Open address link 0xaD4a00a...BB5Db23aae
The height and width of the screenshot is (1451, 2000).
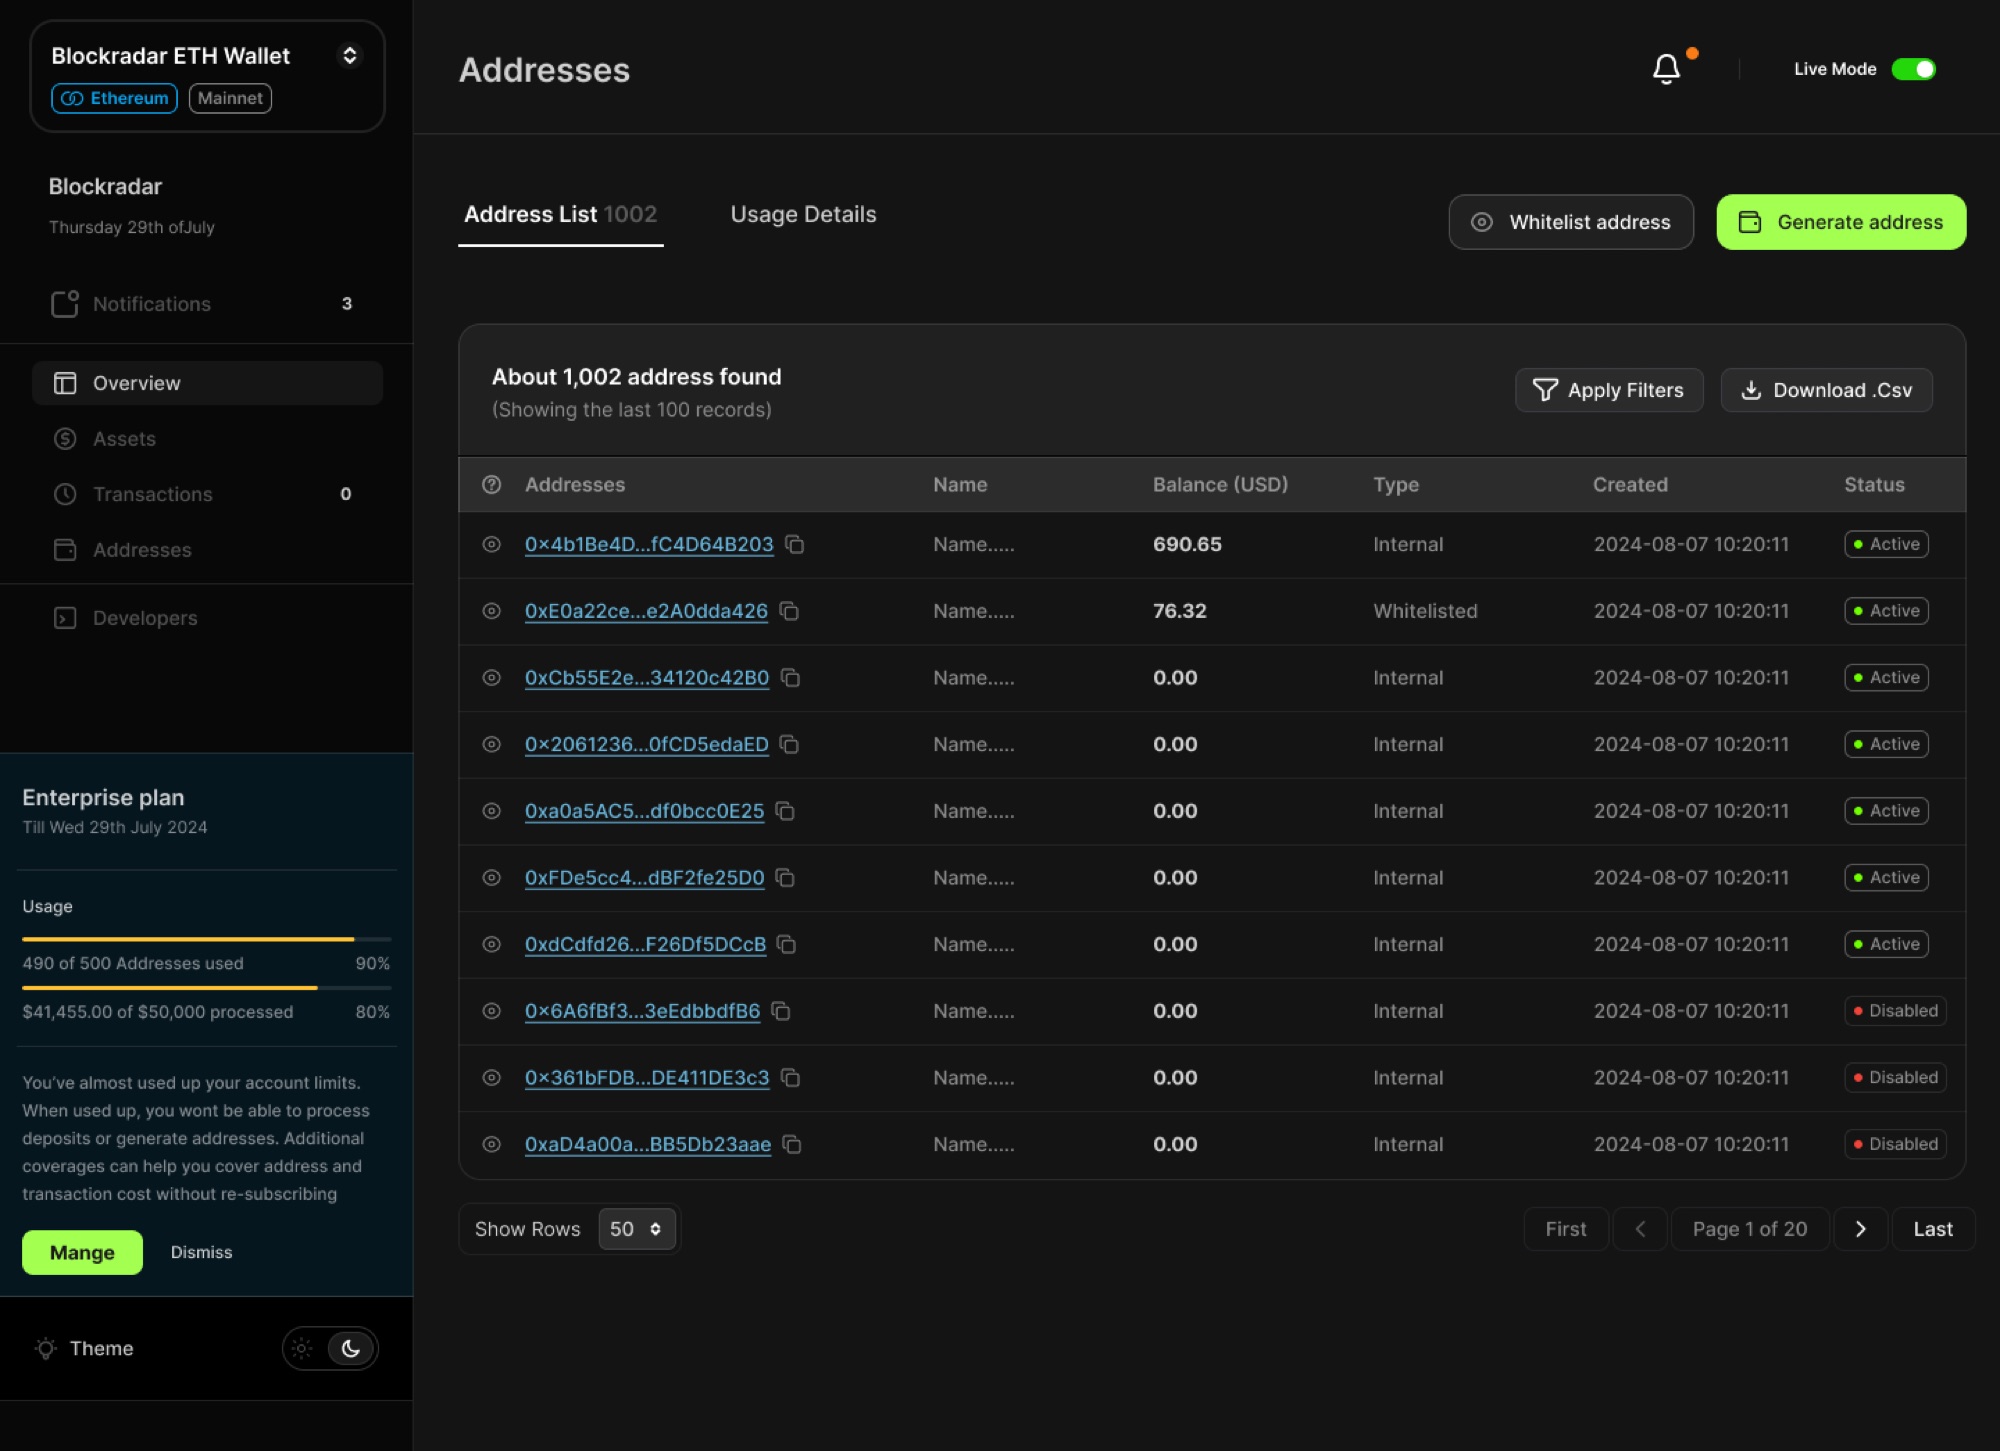coord(648,1144)
